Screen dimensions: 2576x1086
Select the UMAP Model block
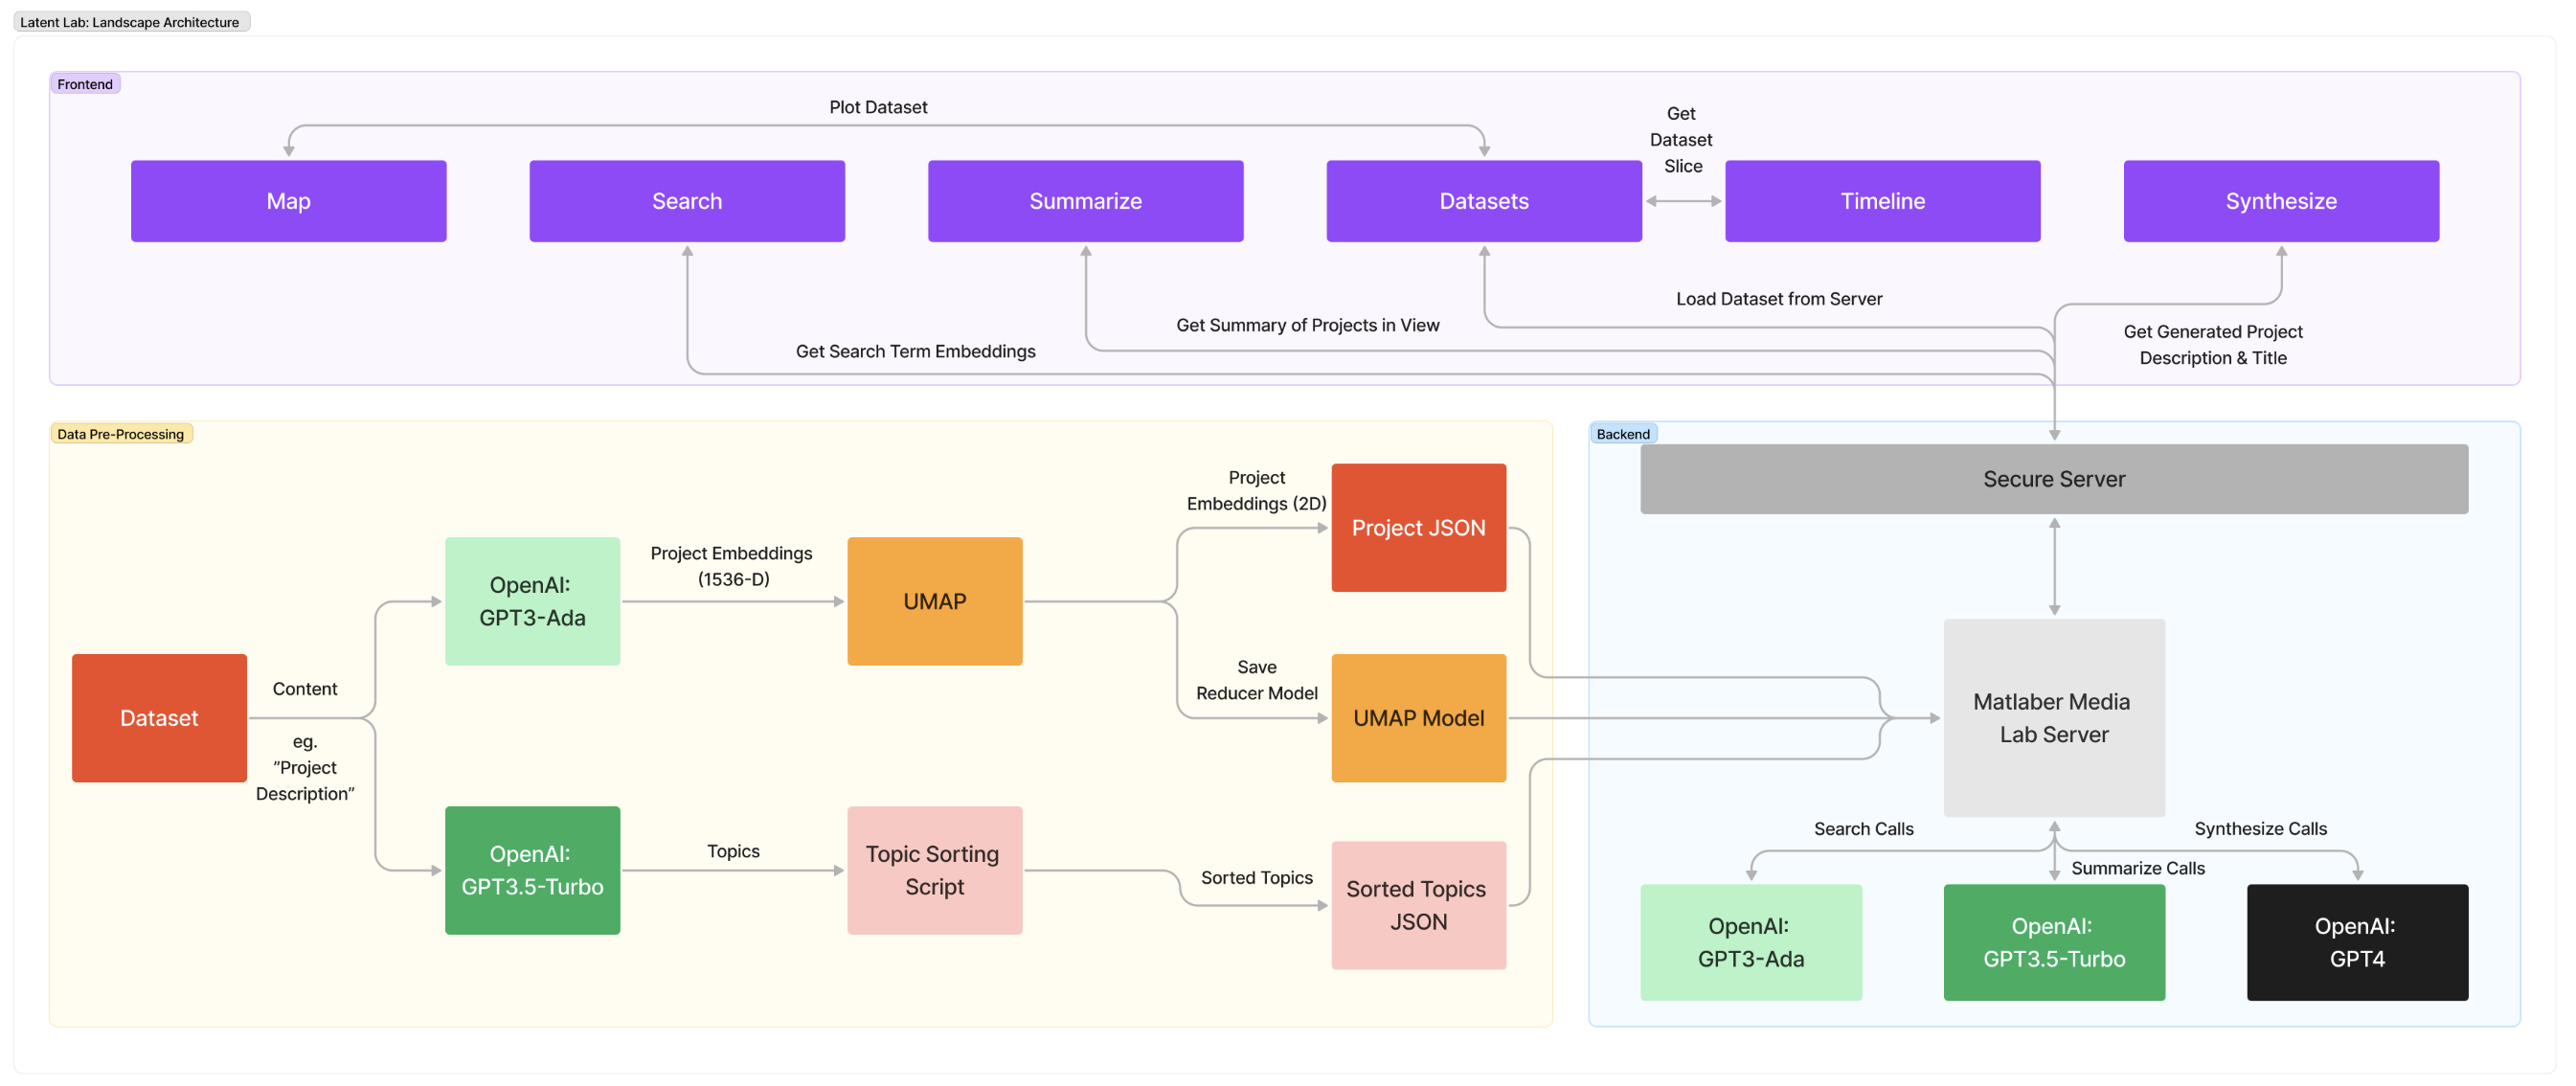coord(1418,718)
